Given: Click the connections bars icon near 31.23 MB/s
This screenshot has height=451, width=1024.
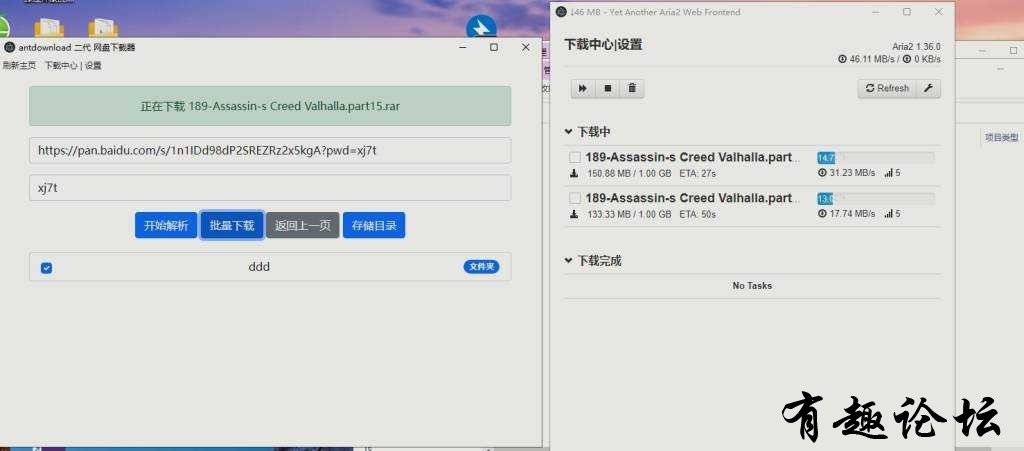Looking at the screenshot, I should pyautogui.click(x=888, y=174).
